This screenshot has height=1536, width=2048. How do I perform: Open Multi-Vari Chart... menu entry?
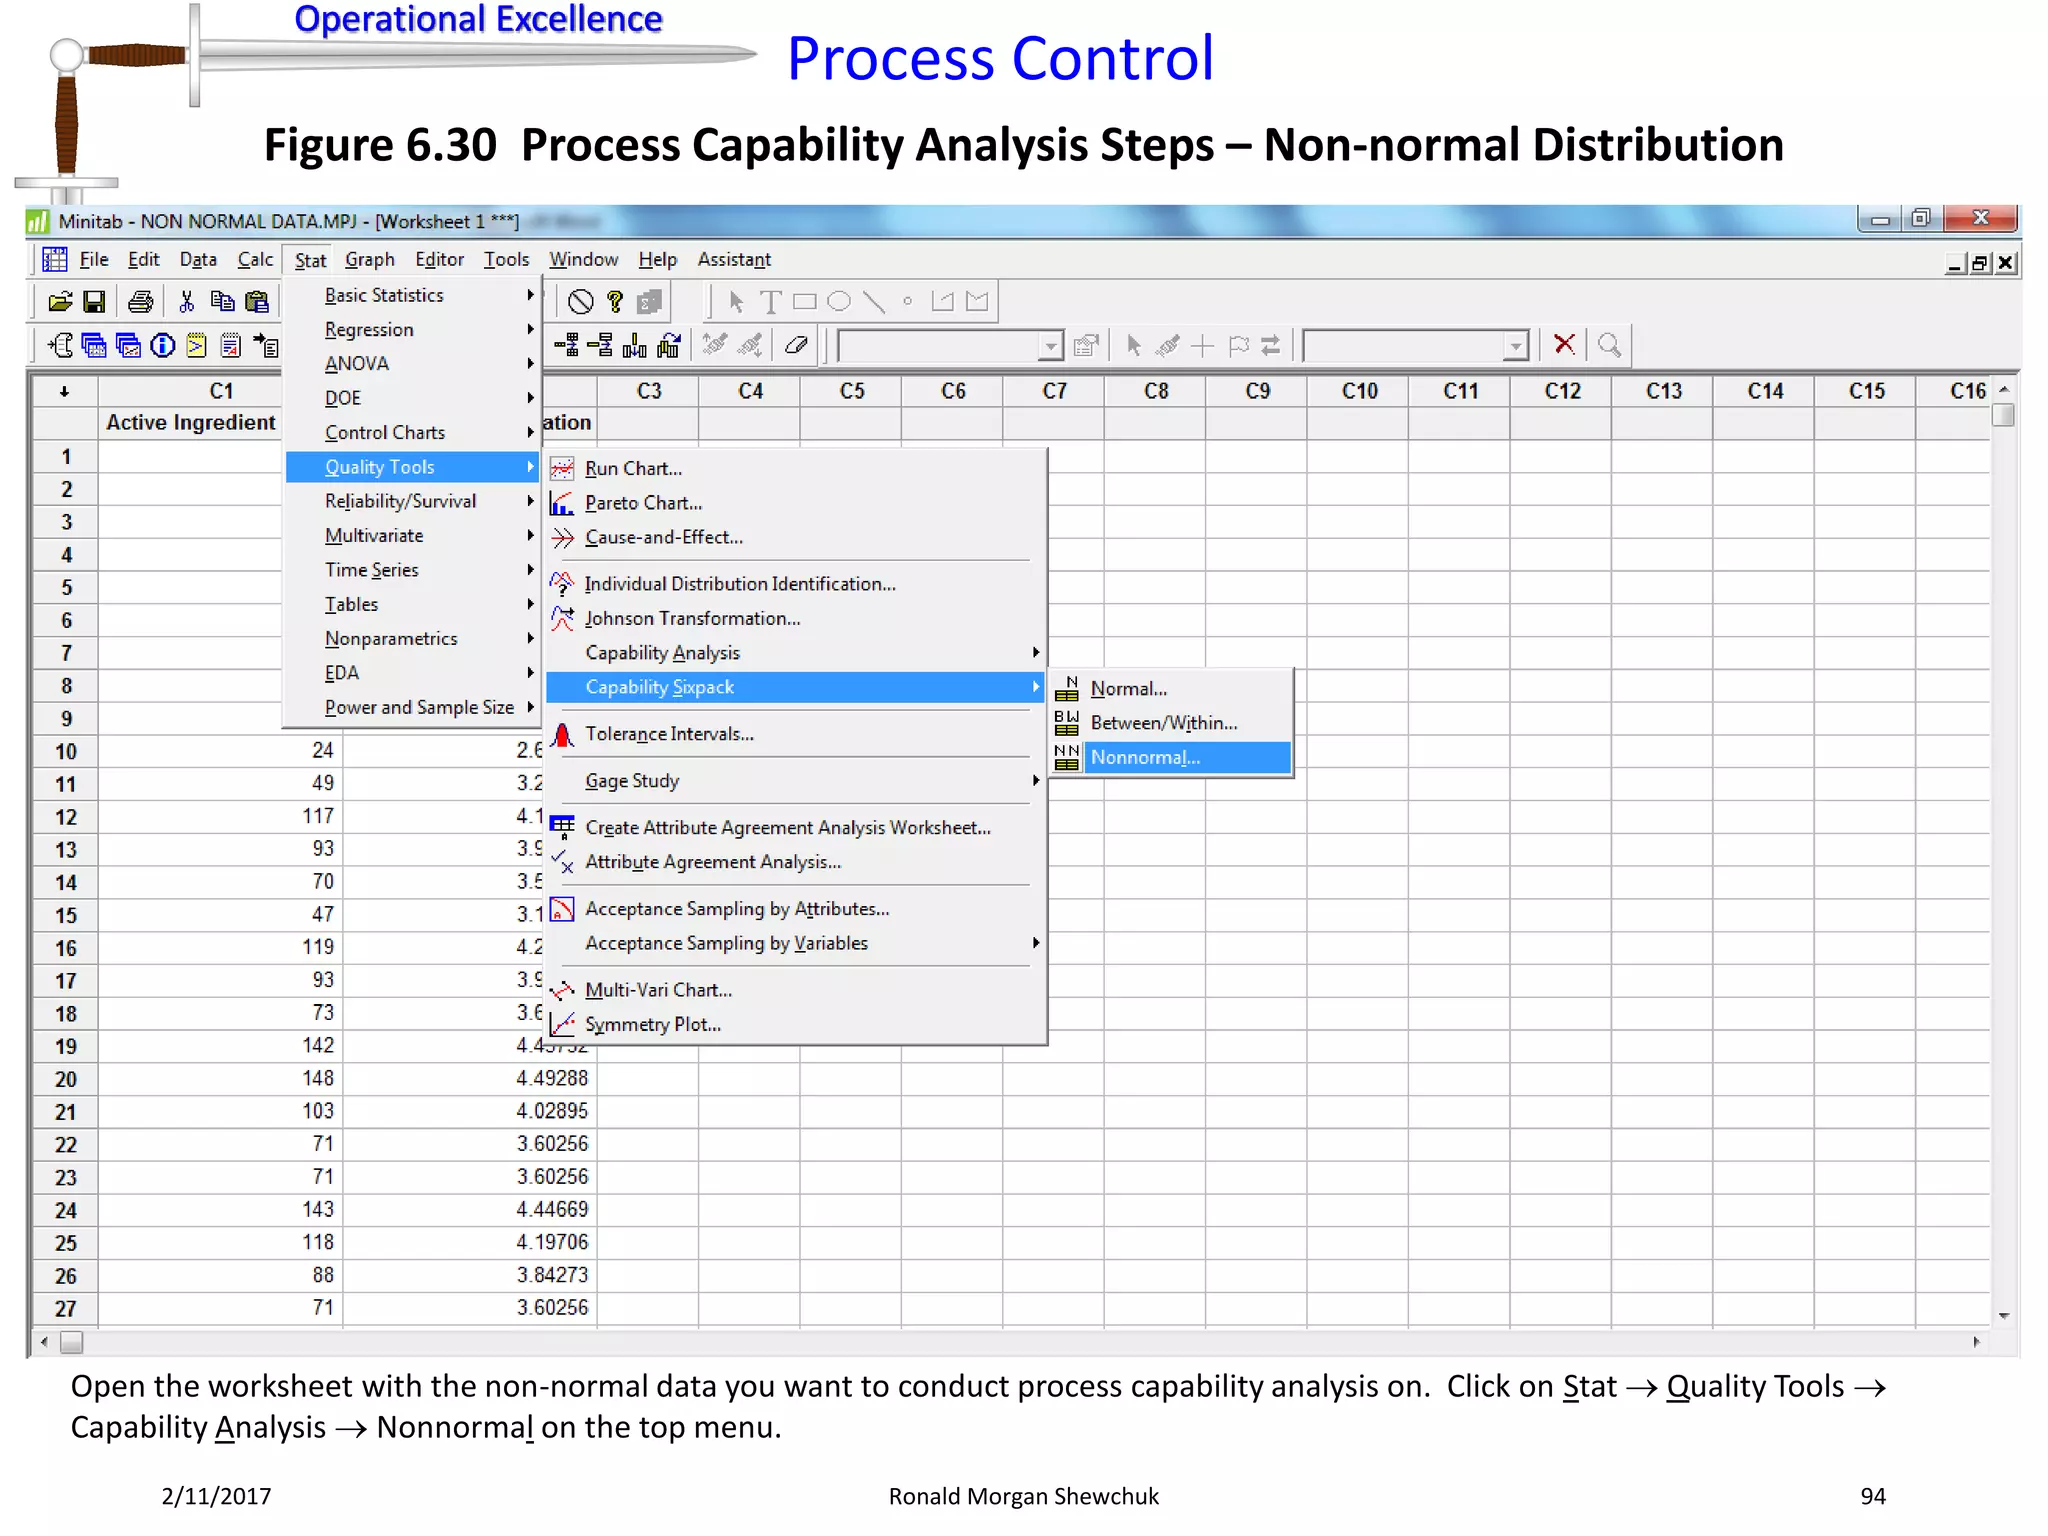point(795,990)
